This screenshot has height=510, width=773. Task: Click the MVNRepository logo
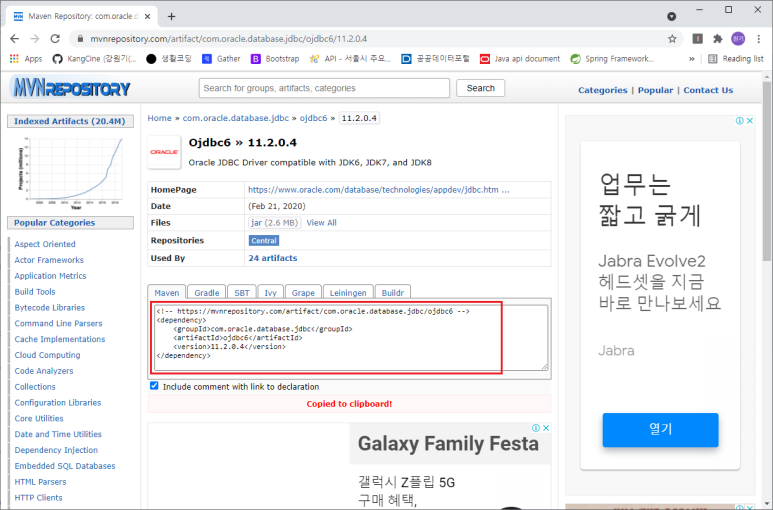pyautogui.click(x=70, y=88)
